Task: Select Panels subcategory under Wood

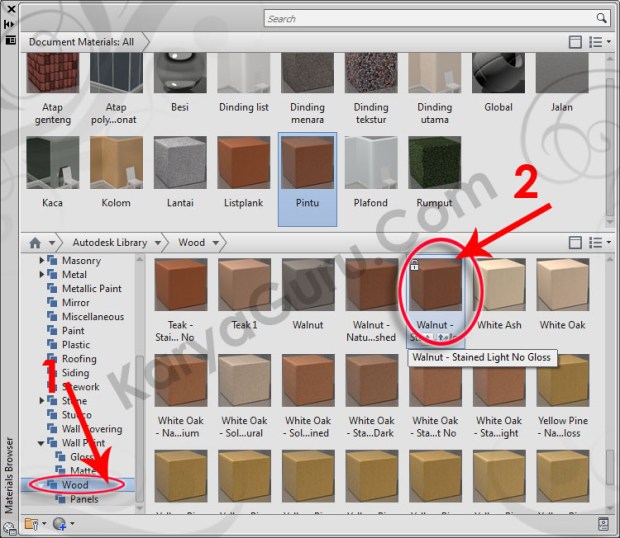Action: point(84,499)
